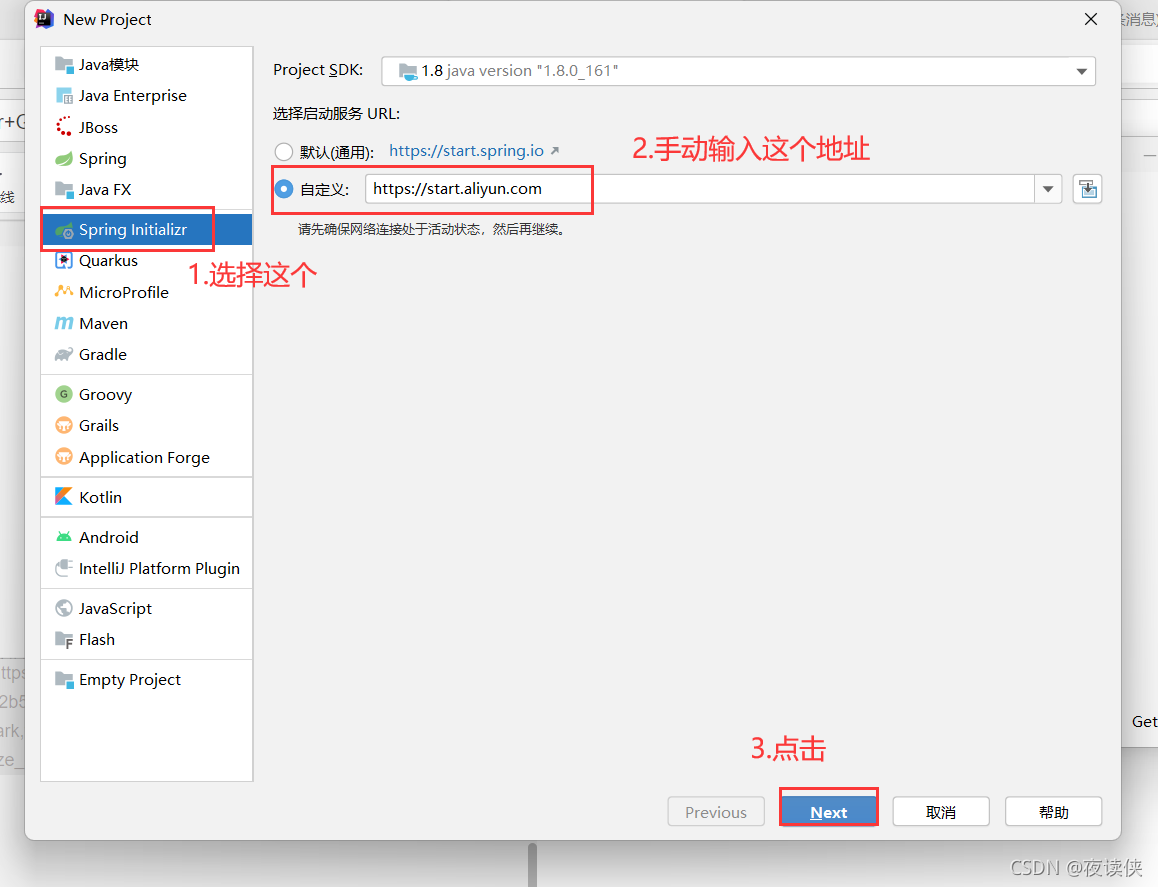This screenshot has height=887, width=1158.
Task: Click the network connection hint text
Action: [x=433, y=230]
